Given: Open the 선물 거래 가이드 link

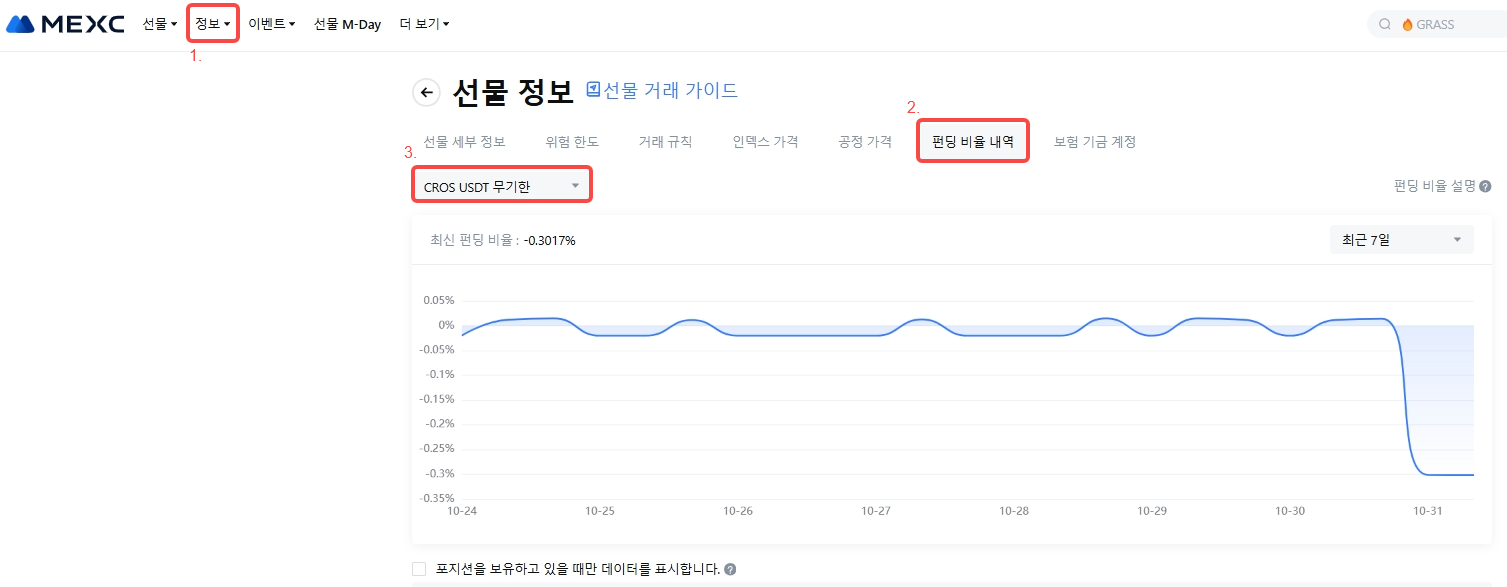Looking at the screenshot, I should (670, 91).
